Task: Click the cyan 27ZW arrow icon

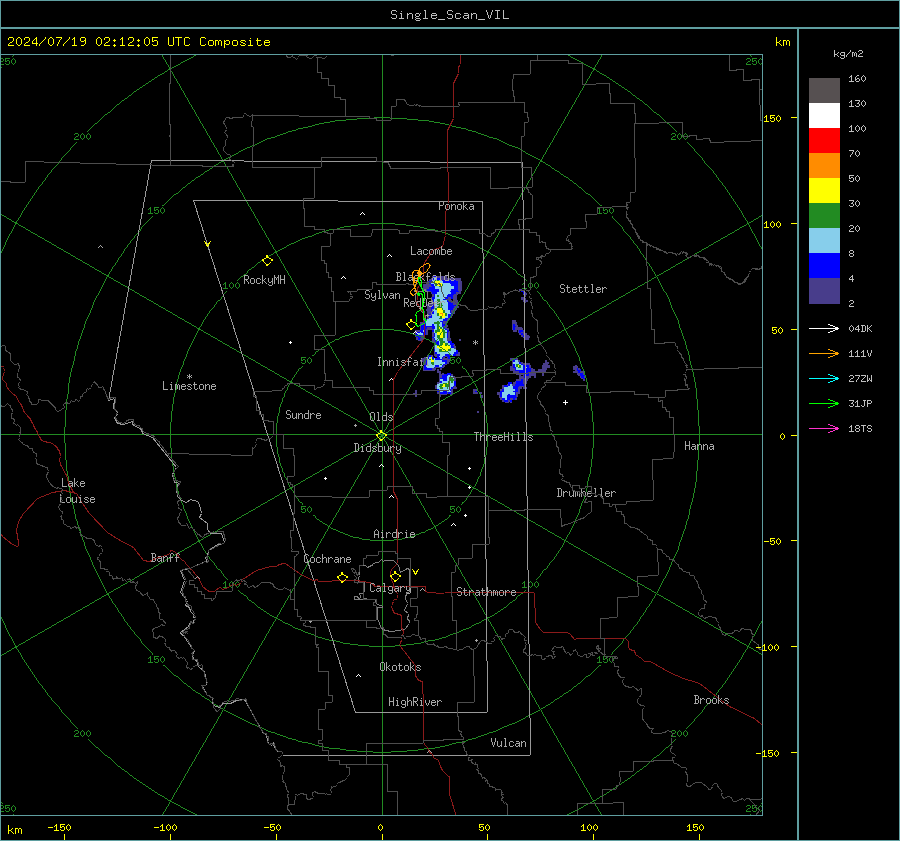Action: coord(824,378)
